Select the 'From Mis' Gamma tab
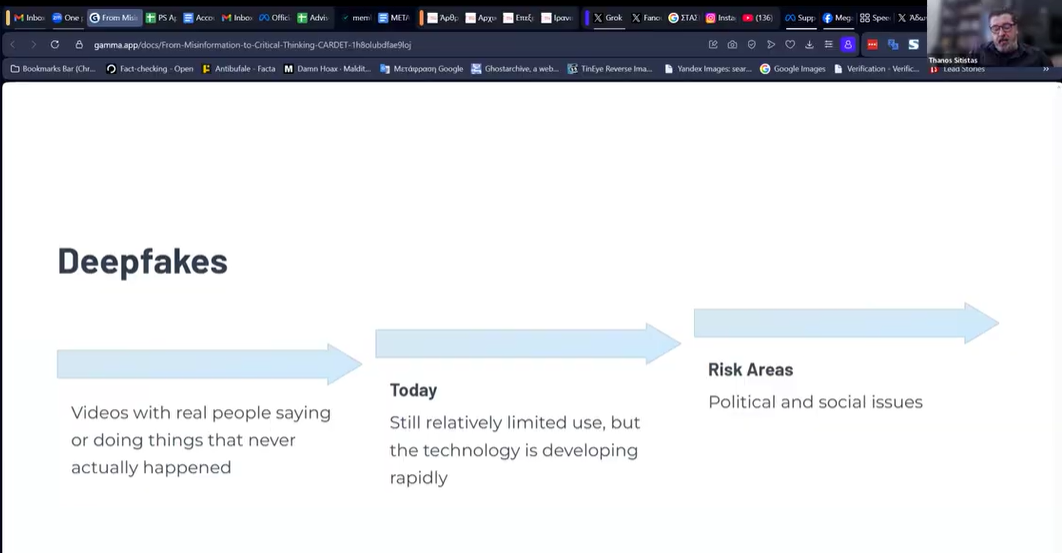The width and height of the screenshot is (1062, 553). point(114,18)
